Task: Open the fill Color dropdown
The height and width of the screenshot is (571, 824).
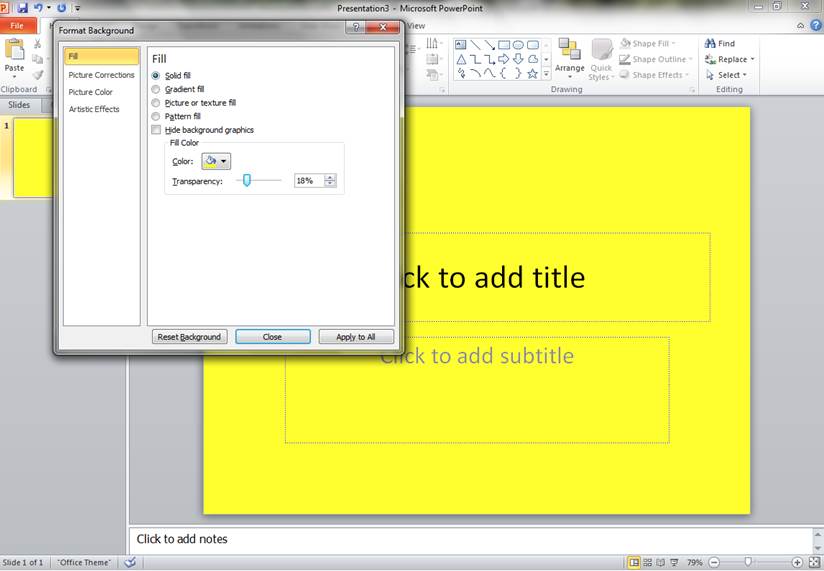Action: [x=216, y=161]
